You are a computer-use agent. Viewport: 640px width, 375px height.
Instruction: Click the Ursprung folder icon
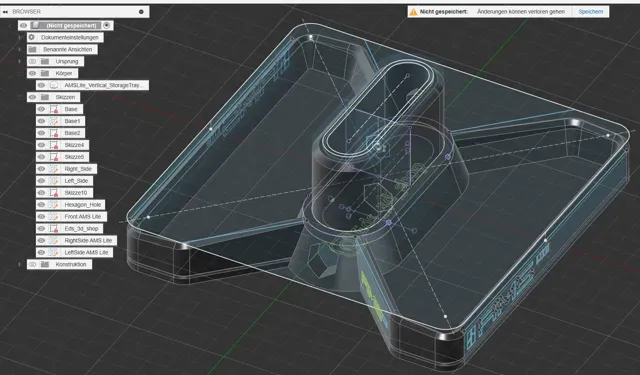click(45, 61)
